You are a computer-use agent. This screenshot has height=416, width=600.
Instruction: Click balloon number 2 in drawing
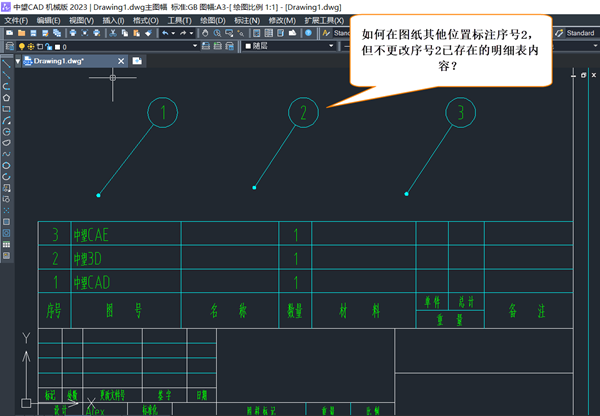(303, 113)
